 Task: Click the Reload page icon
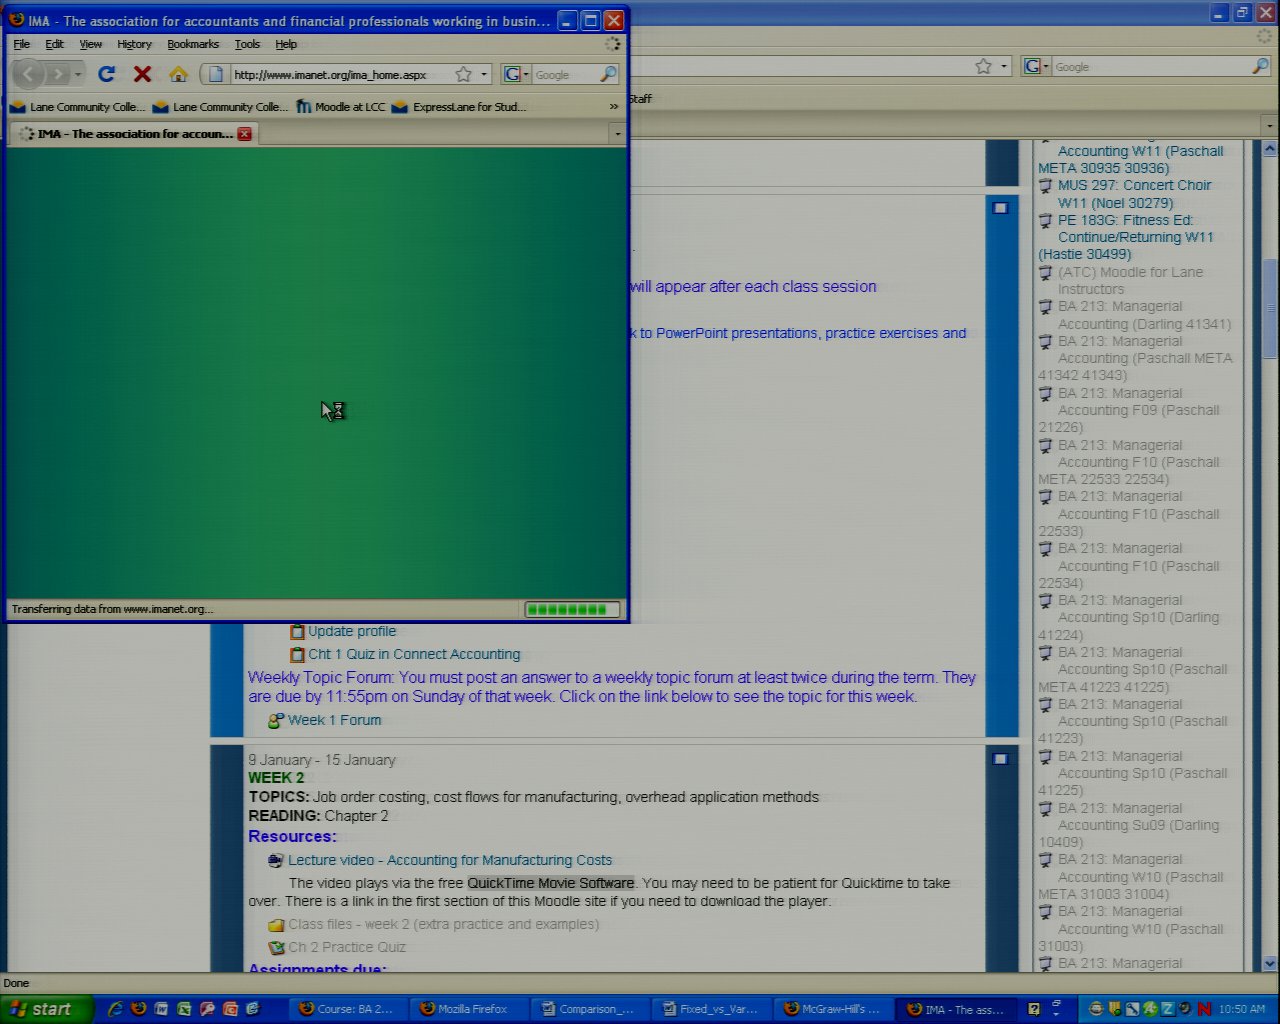[107, 74]
